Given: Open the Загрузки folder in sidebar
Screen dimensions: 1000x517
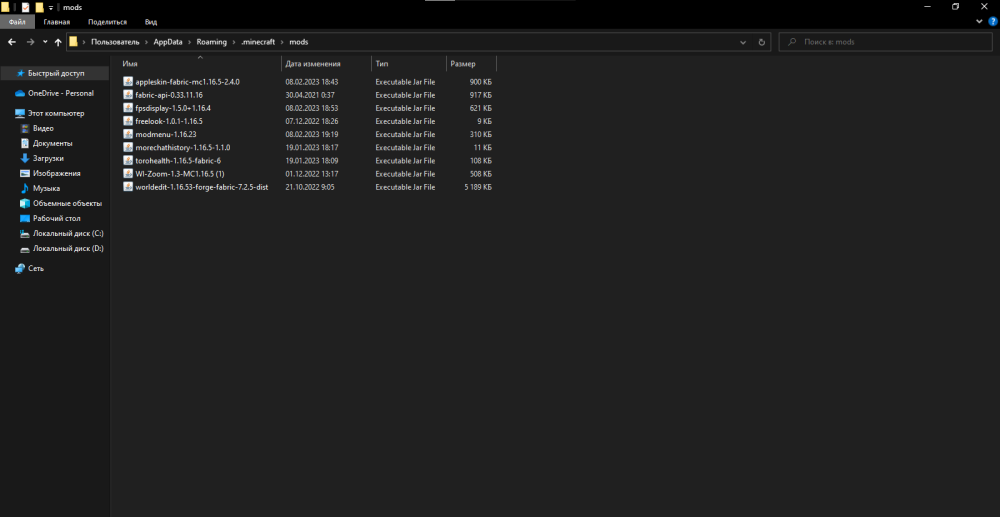Looking at the screenshot, I should pyautogui.click(x=48, y=158).
